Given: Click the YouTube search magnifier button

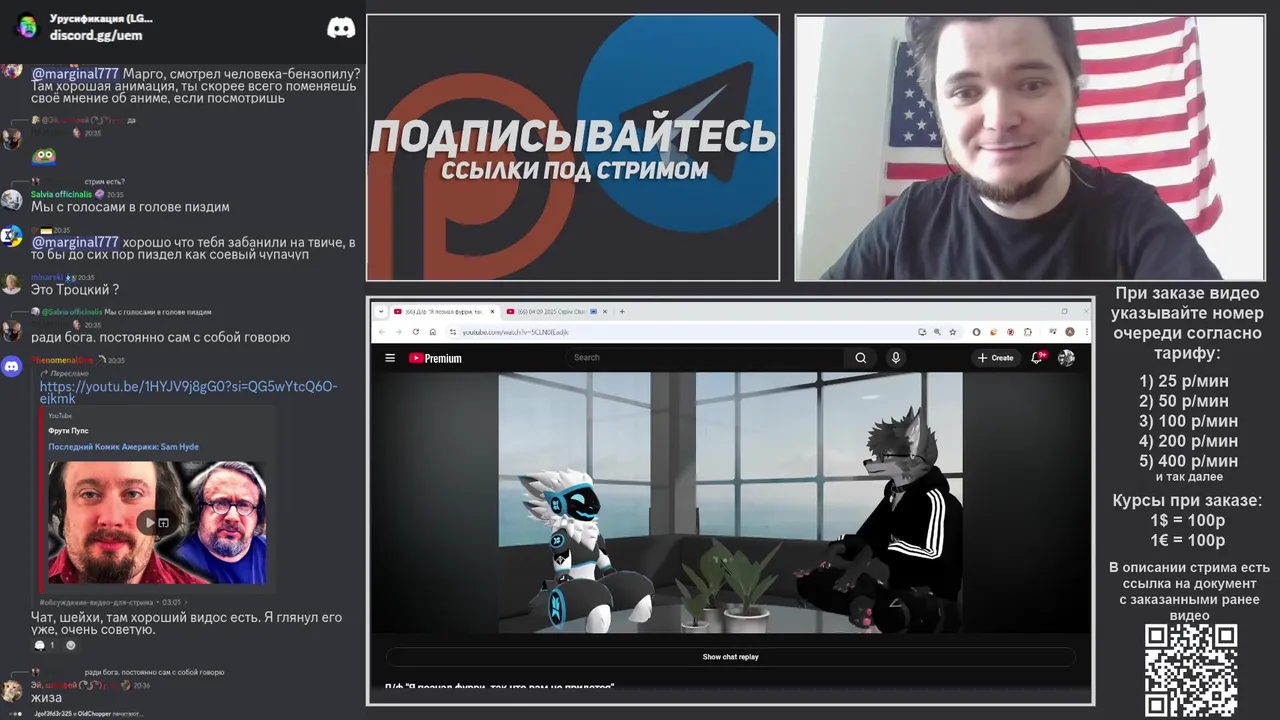Looking at the screenshot, I should coord(860,358).
